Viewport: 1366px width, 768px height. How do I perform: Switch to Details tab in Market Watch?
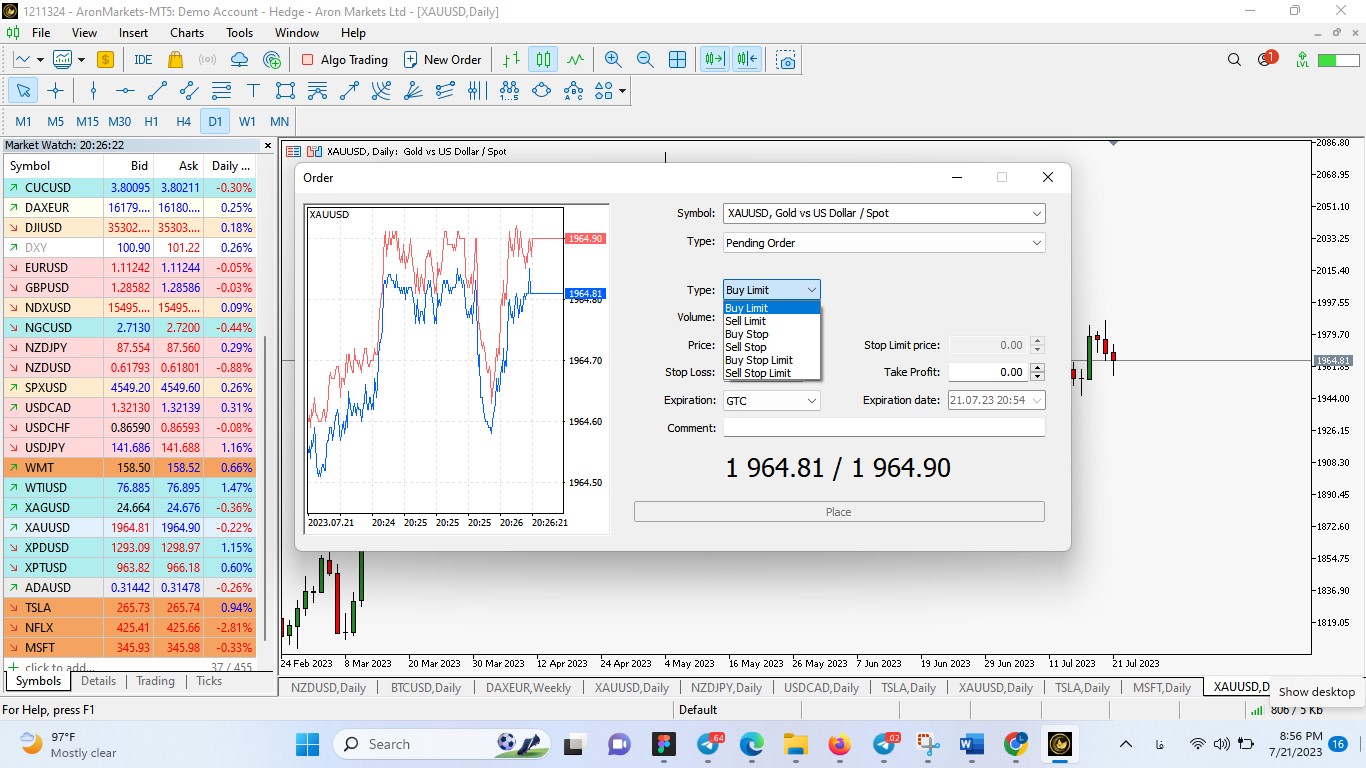click(x=99, y=681)
